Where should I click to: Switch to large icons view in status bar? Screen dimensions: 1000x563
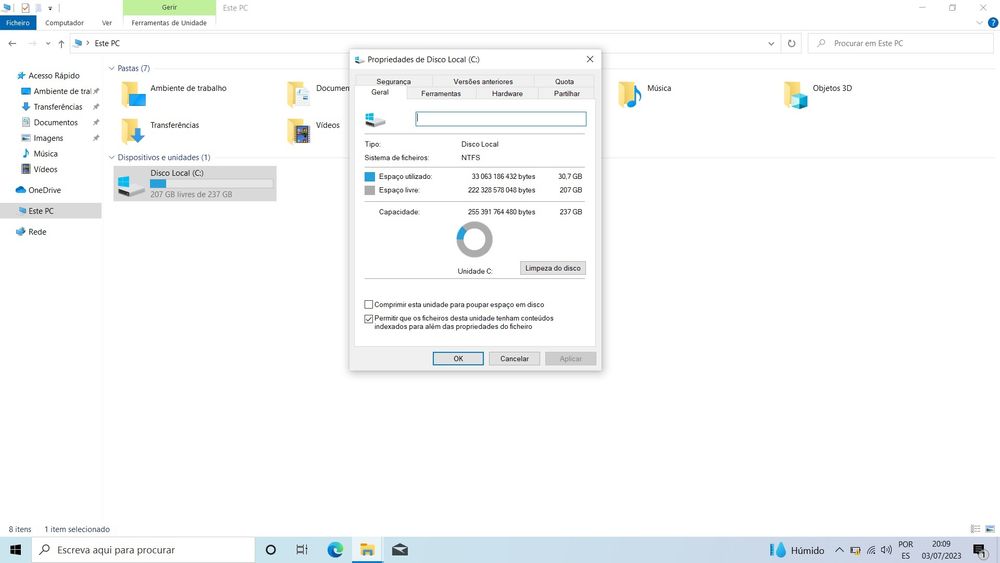[x=990, y=529]
